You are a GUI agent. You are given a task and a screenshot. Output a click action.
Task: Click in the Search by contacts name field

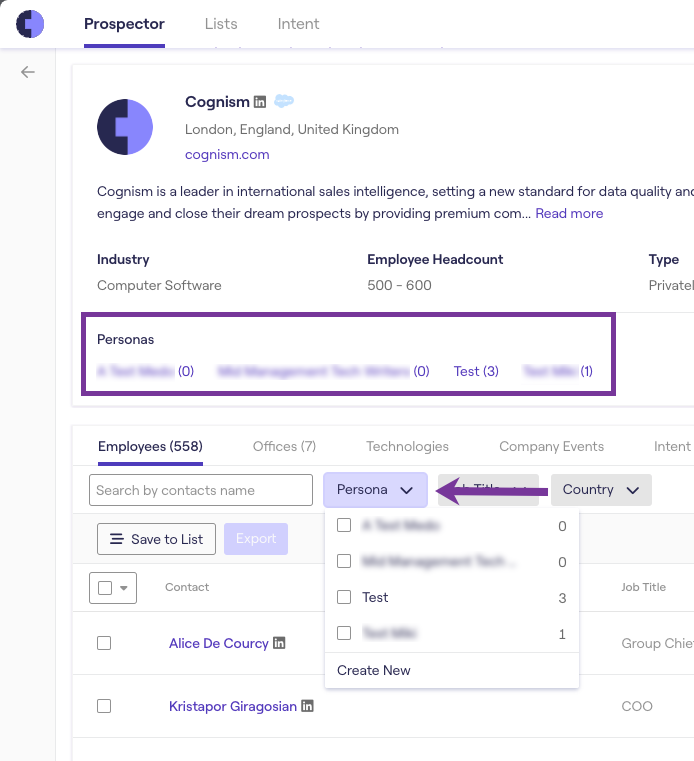pyautogui.click(x=201, y=490)
